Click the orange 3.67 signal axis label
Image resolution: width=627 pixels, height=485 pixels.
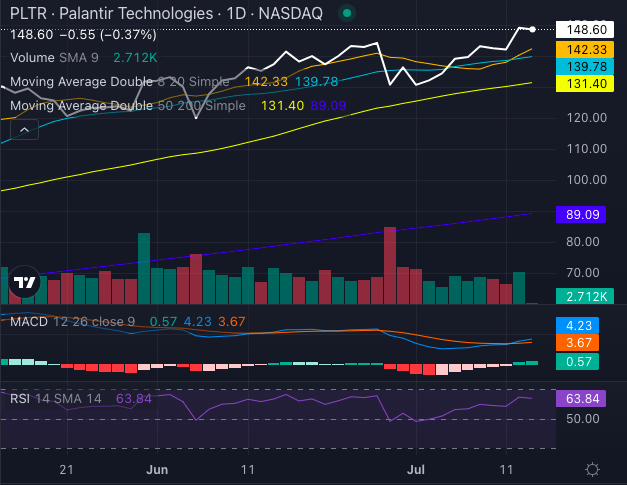tap(577, 343)
